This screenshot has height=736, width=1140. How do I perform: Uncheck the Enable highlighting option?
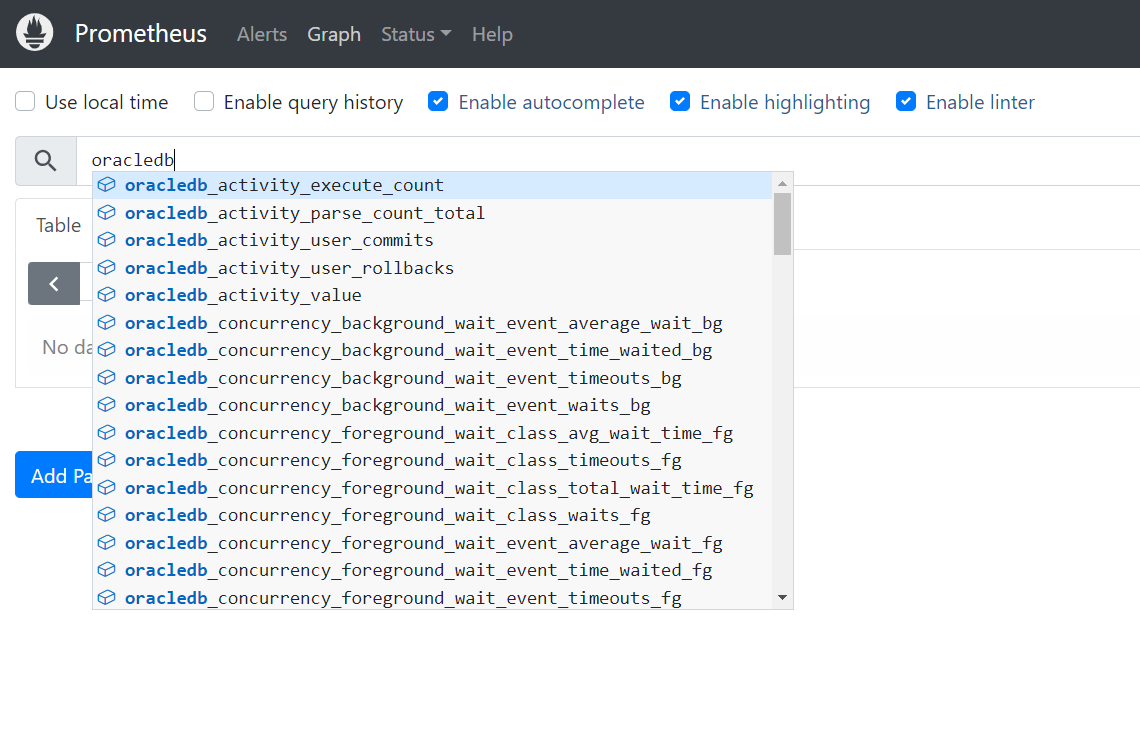point(680,102)
